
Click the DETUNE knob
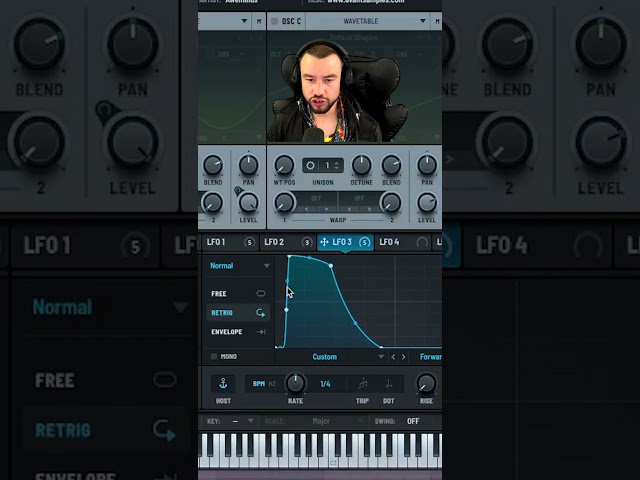point(361,165)
